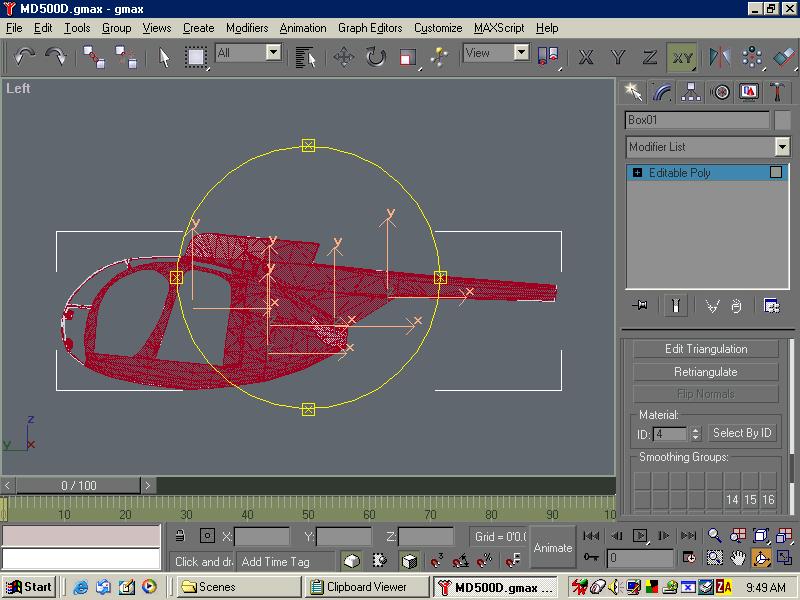Open the MAXScript menu
Viewport: 800px width, 600px height.
tap(498, 28)
